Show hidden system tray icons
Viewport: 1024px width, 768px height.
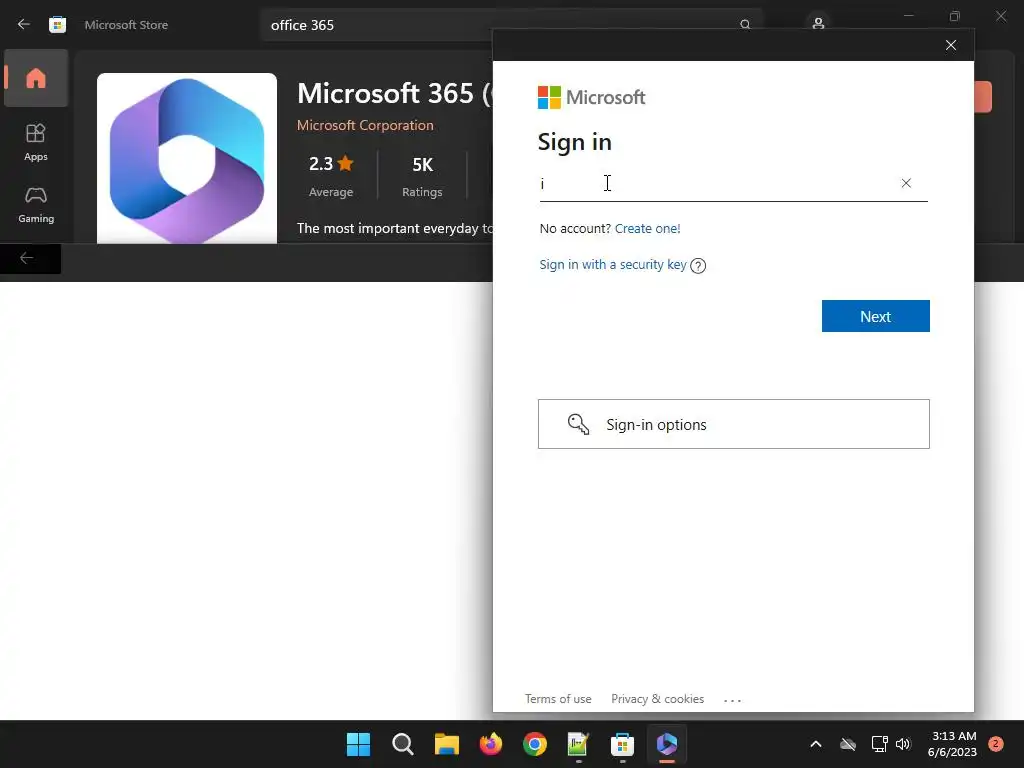(816, 744)
